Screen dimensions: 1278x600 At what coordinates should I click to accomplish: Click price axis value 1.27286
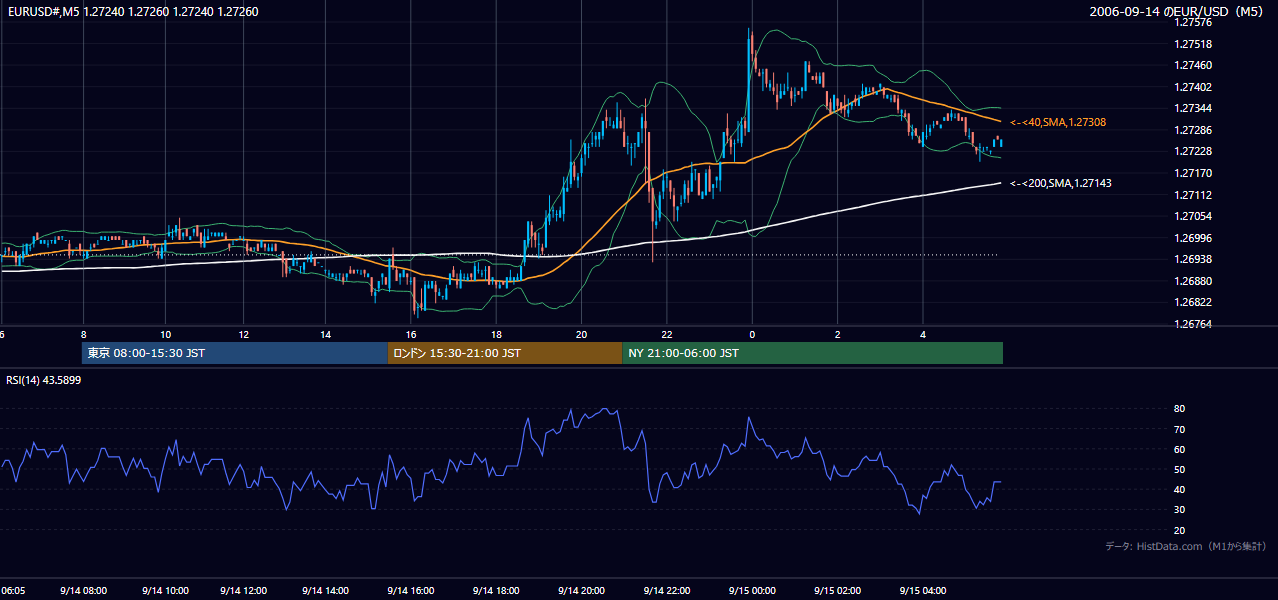pos(1193,130)
